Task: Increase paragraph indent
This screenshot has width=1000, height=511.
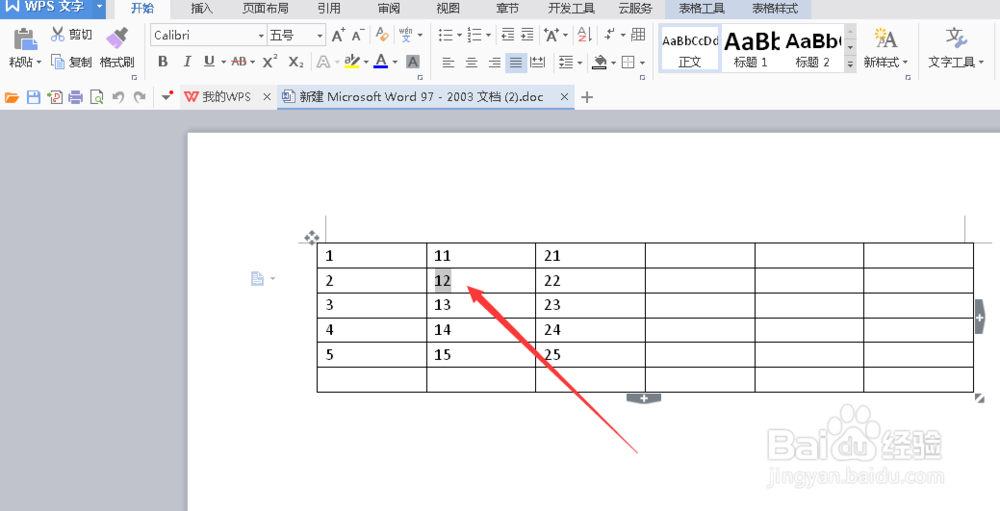Action: click(527, 35)
